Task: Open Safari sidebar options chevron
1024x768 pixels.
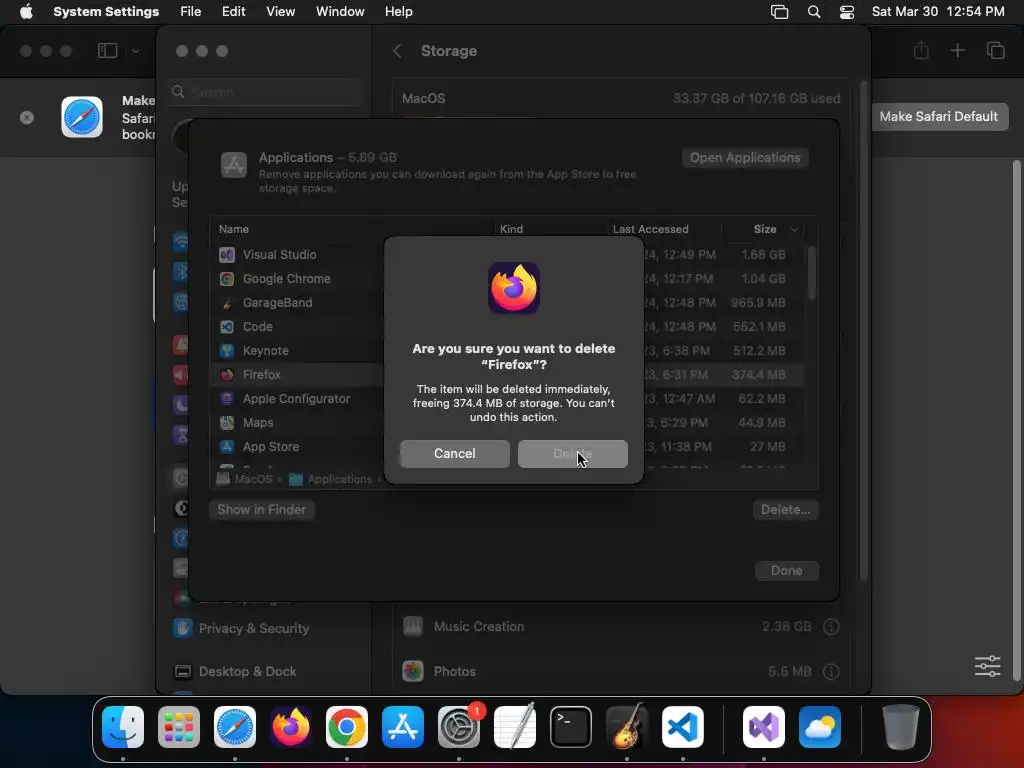Action: tap(135, 50)
